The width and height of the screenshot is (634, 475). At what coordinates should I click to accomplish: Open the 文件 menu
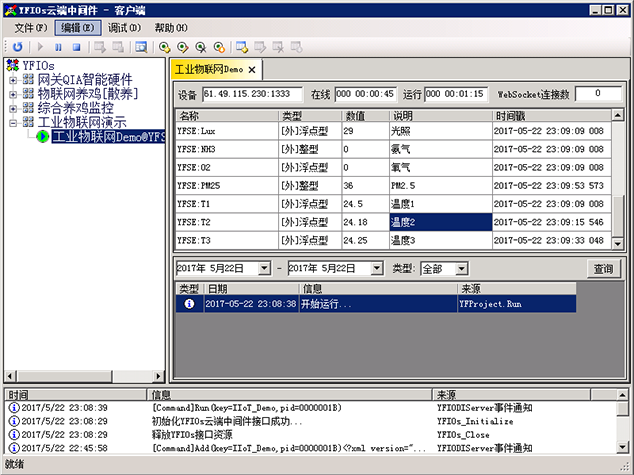point(30,27)
